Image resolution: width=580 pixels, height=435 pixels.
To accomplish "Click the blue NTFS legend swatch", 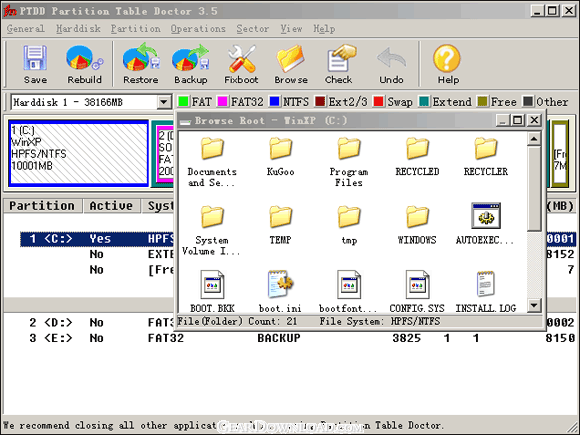I will pyautogui.click(x=274, y=101).
